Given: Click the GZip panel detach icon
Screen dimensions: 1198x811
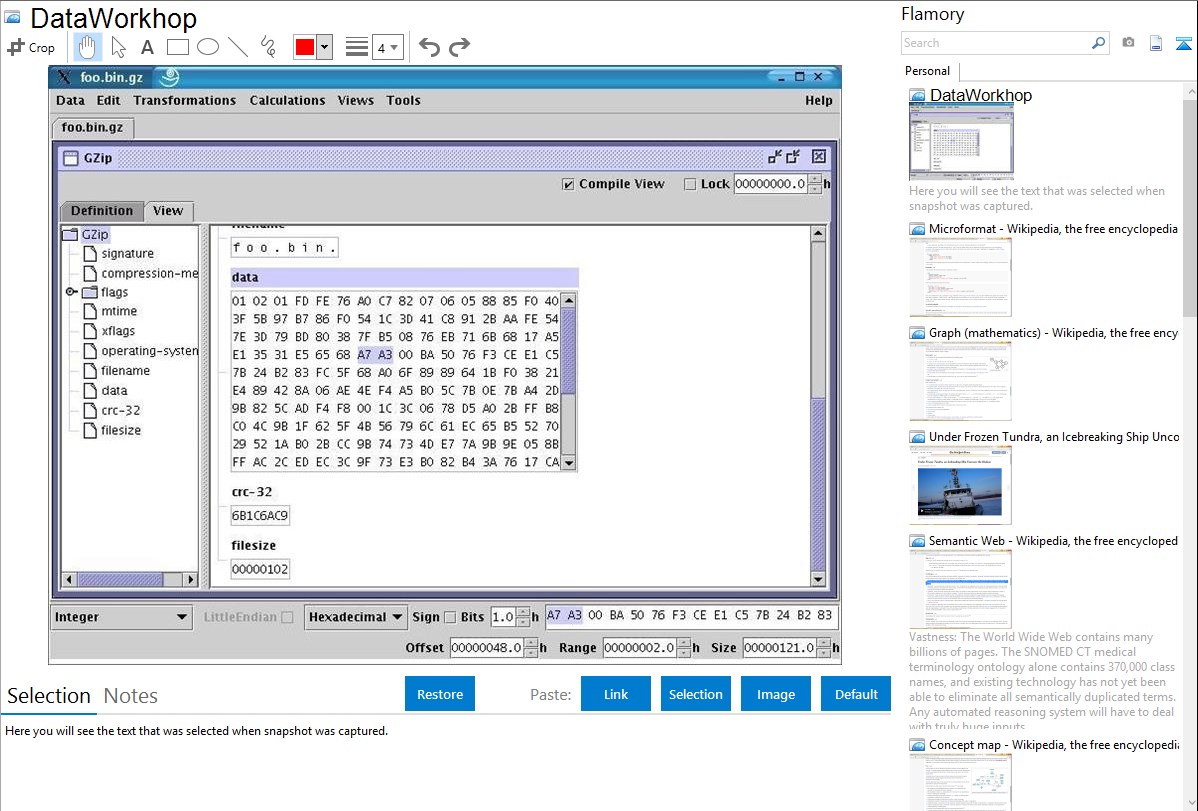Looking at the screenshot, I should [793, 157].
